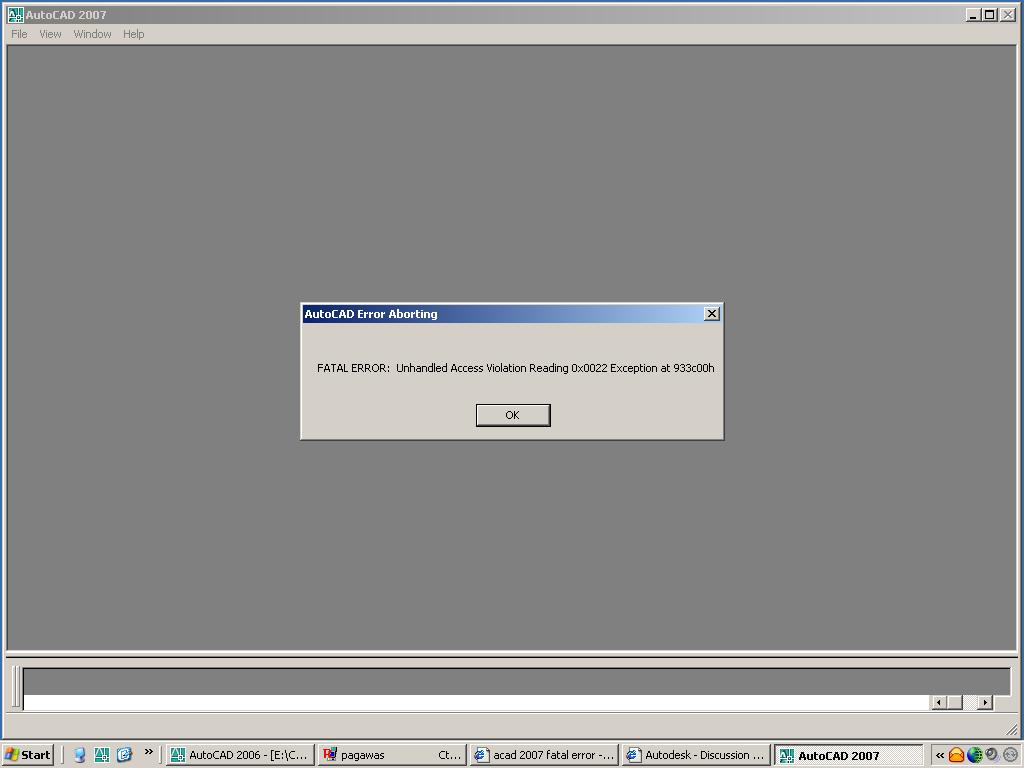1024x768 pixels.
Task: Click the window resize grip corner
Action: click(1012, 729)
